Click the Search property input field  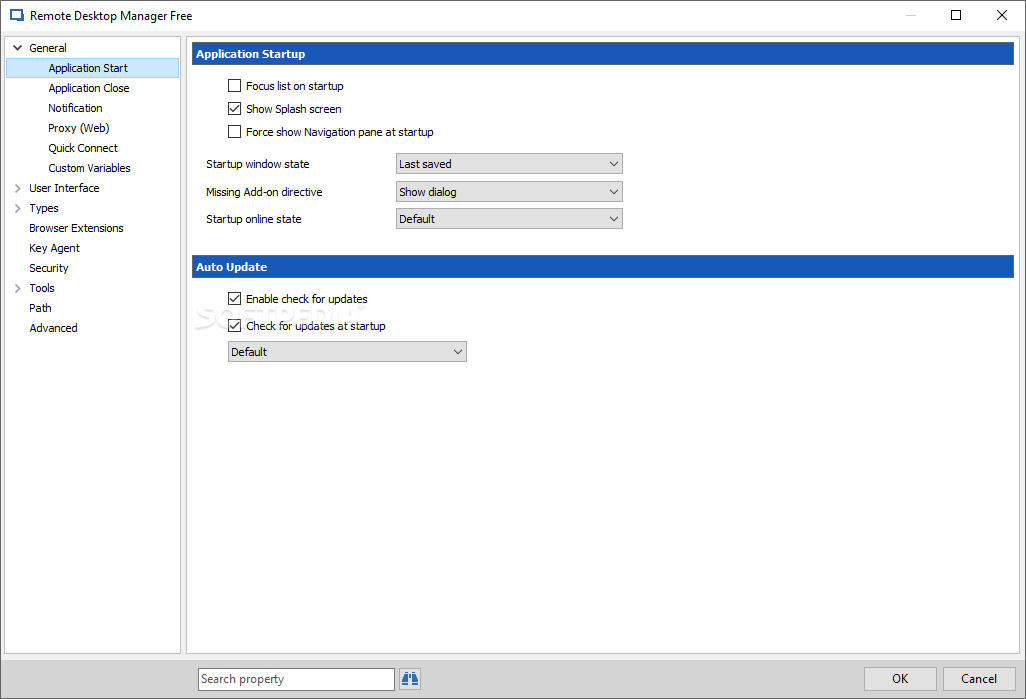296,679
